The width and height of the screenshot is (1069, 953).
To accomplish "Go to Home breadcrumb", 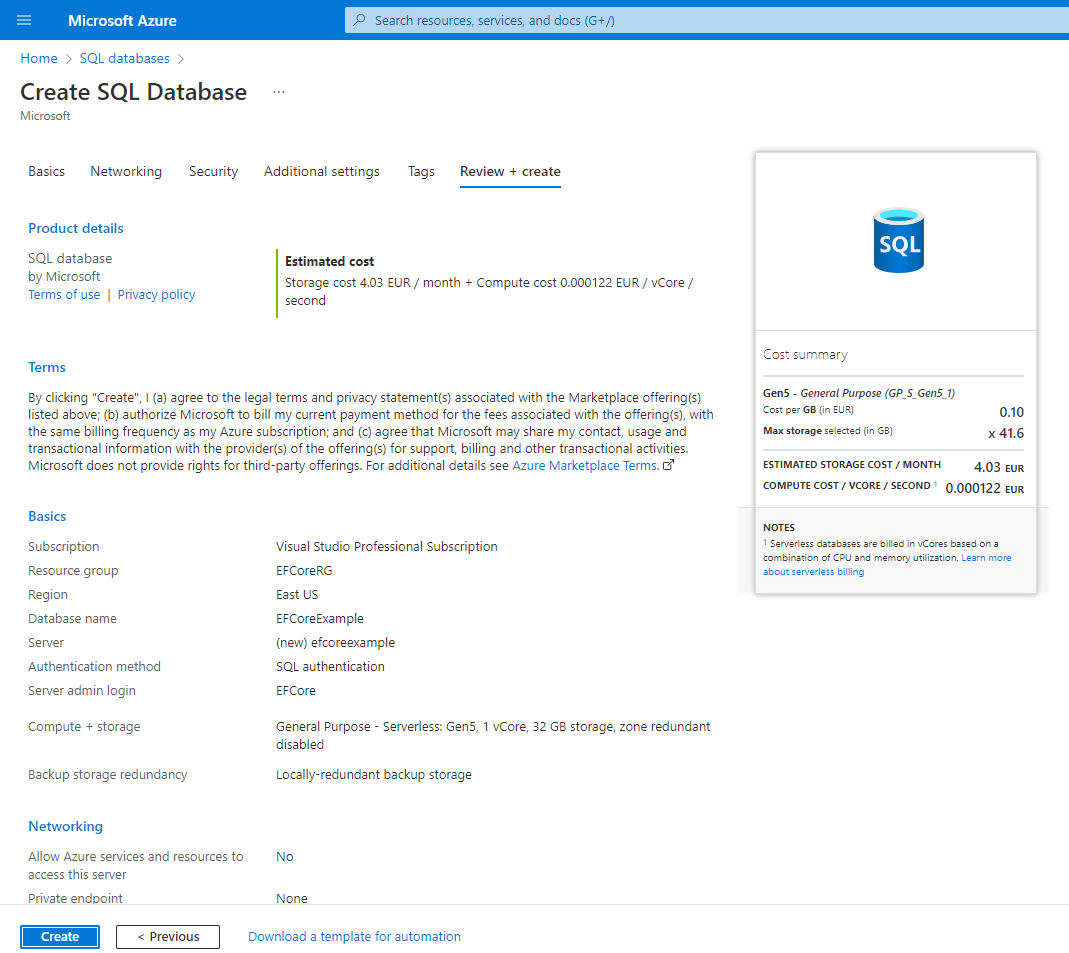I will 39,59.
